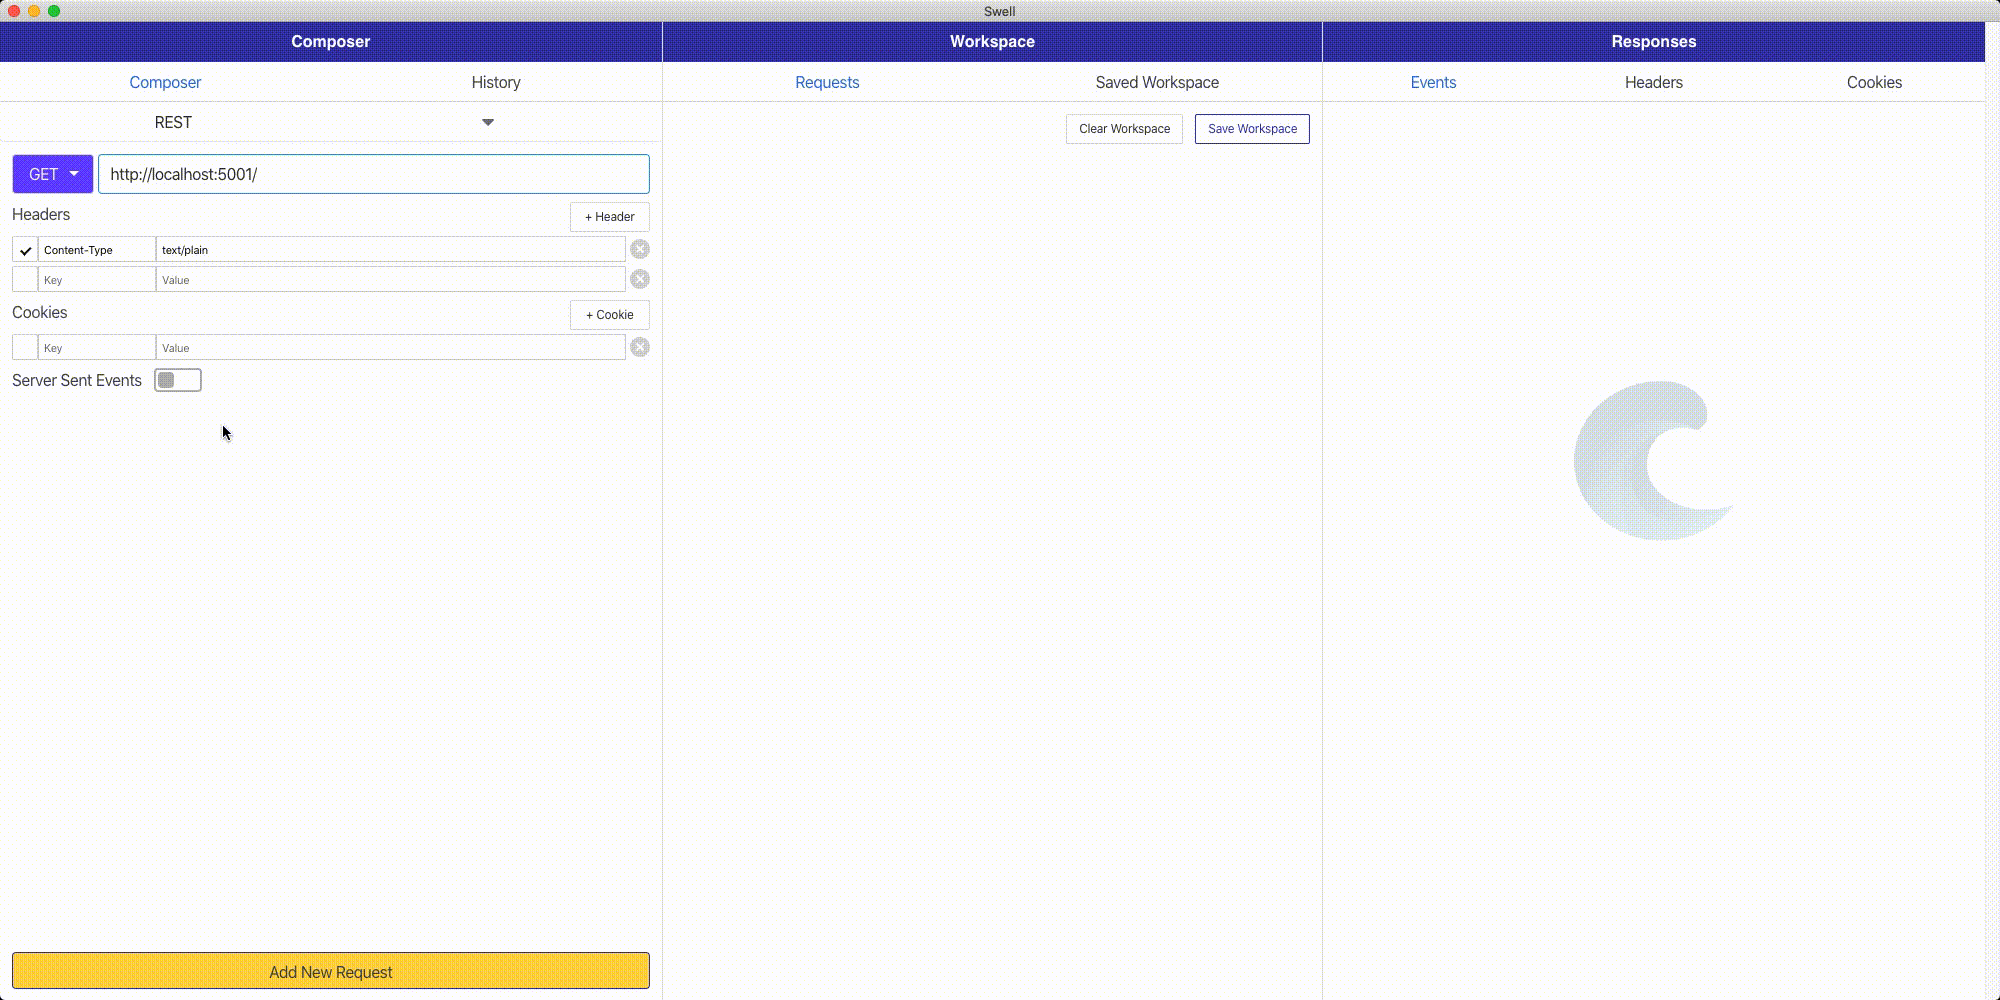Switch to the History tab
Viewport: 2000px width, 1000px height.
point(496,82)
